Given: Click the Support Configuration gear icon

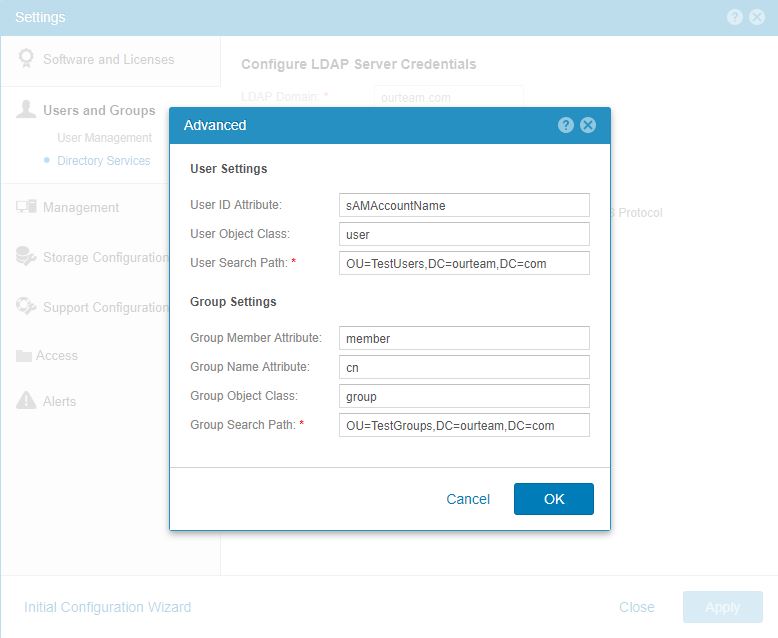Looking at the screenshot, I should coord(26,307).
